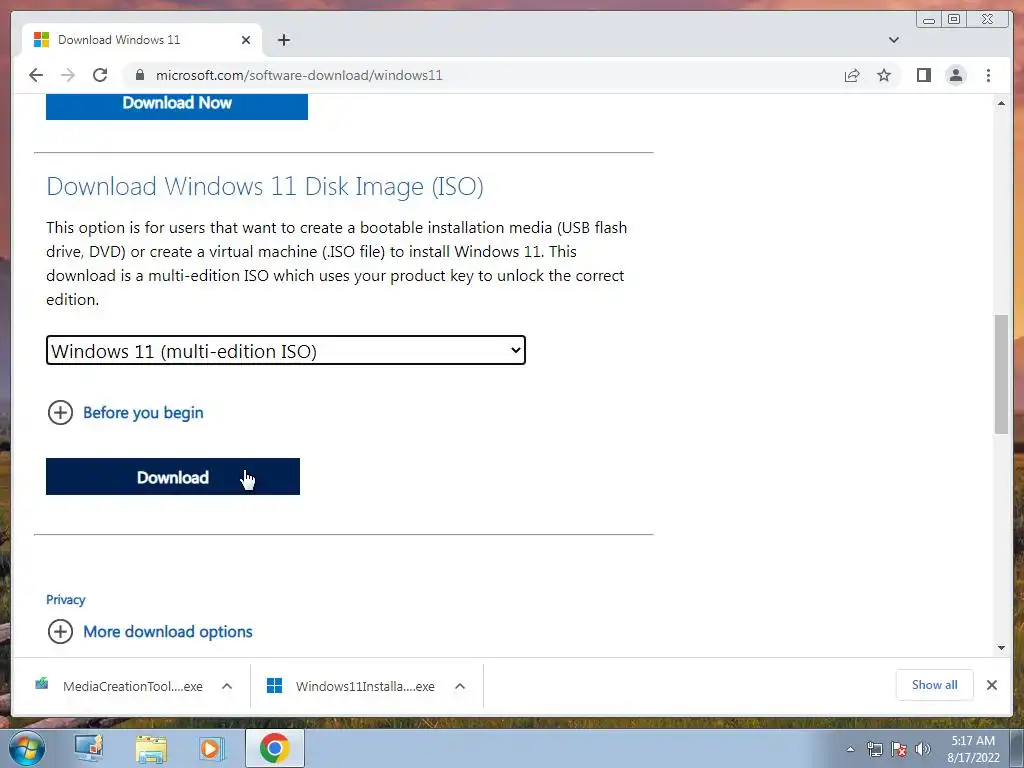The width and height of the screenshot is (1024, 768).
Task: Bookmark this page with the star icon
Action: pyautogui.click(x=884, y=75)
